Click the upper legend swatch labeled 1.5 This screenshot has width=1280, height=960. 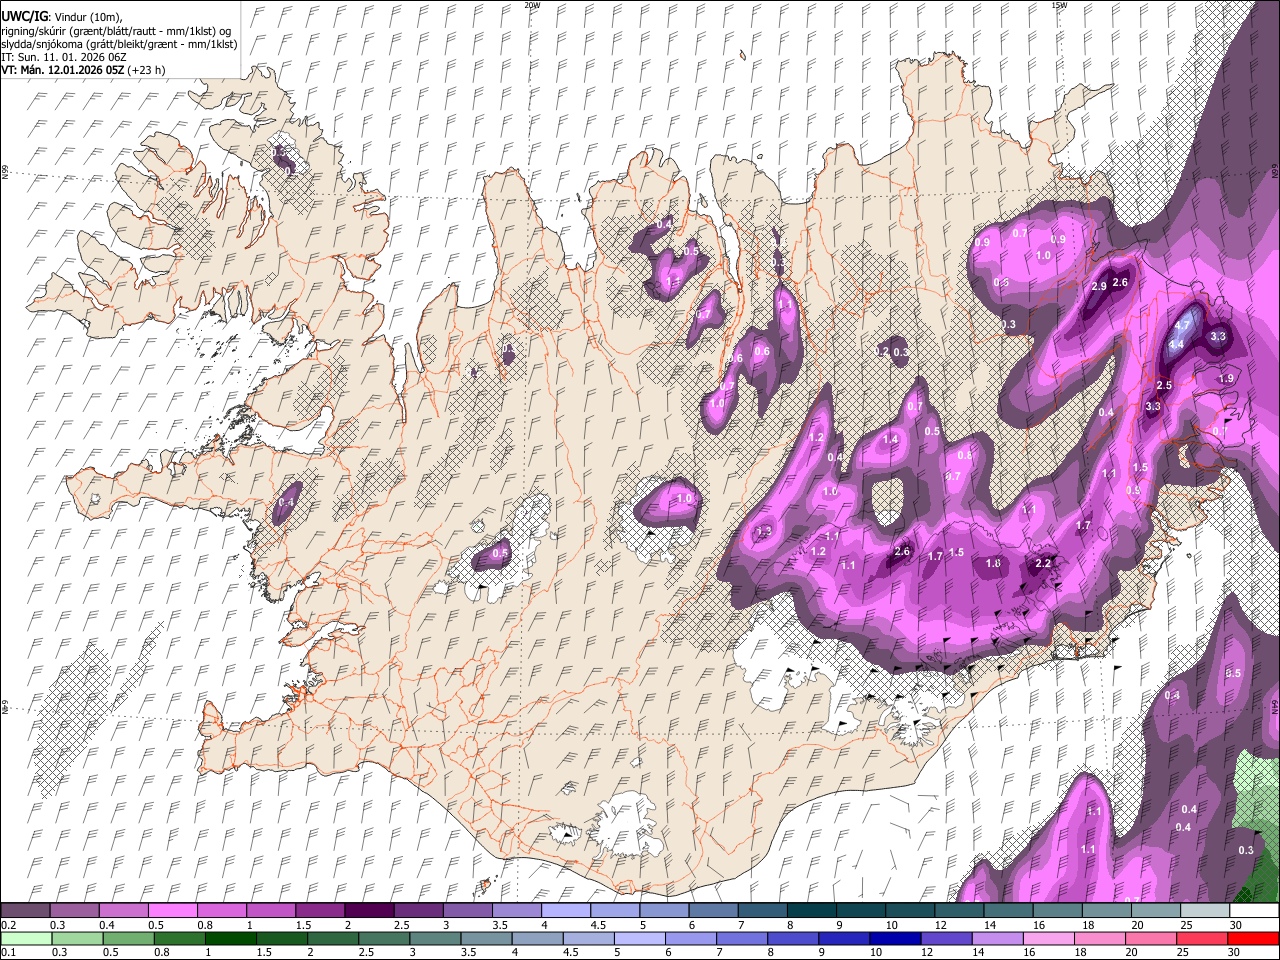(x=320, y=911)
